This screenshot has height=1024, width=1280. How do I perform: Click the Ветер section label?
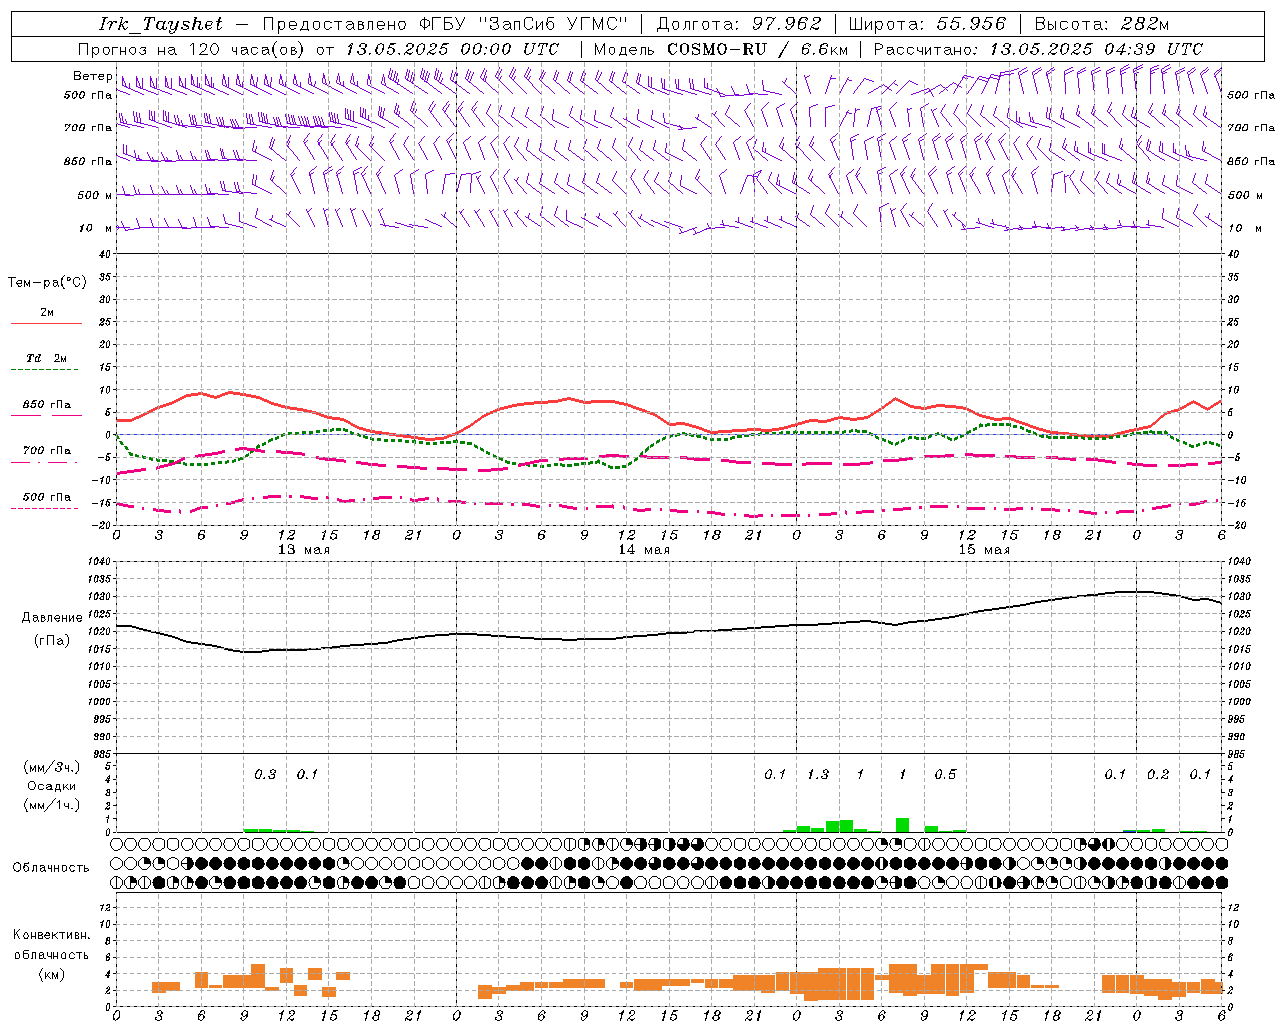tap(92, 76)
